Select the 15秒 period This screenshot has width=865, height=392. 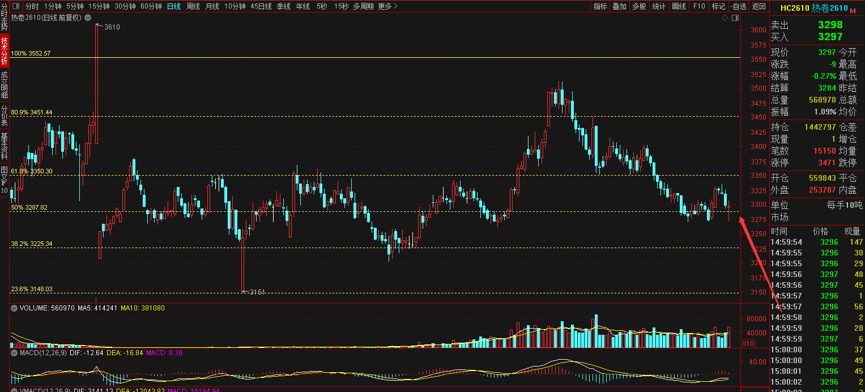tap(341, 7)
